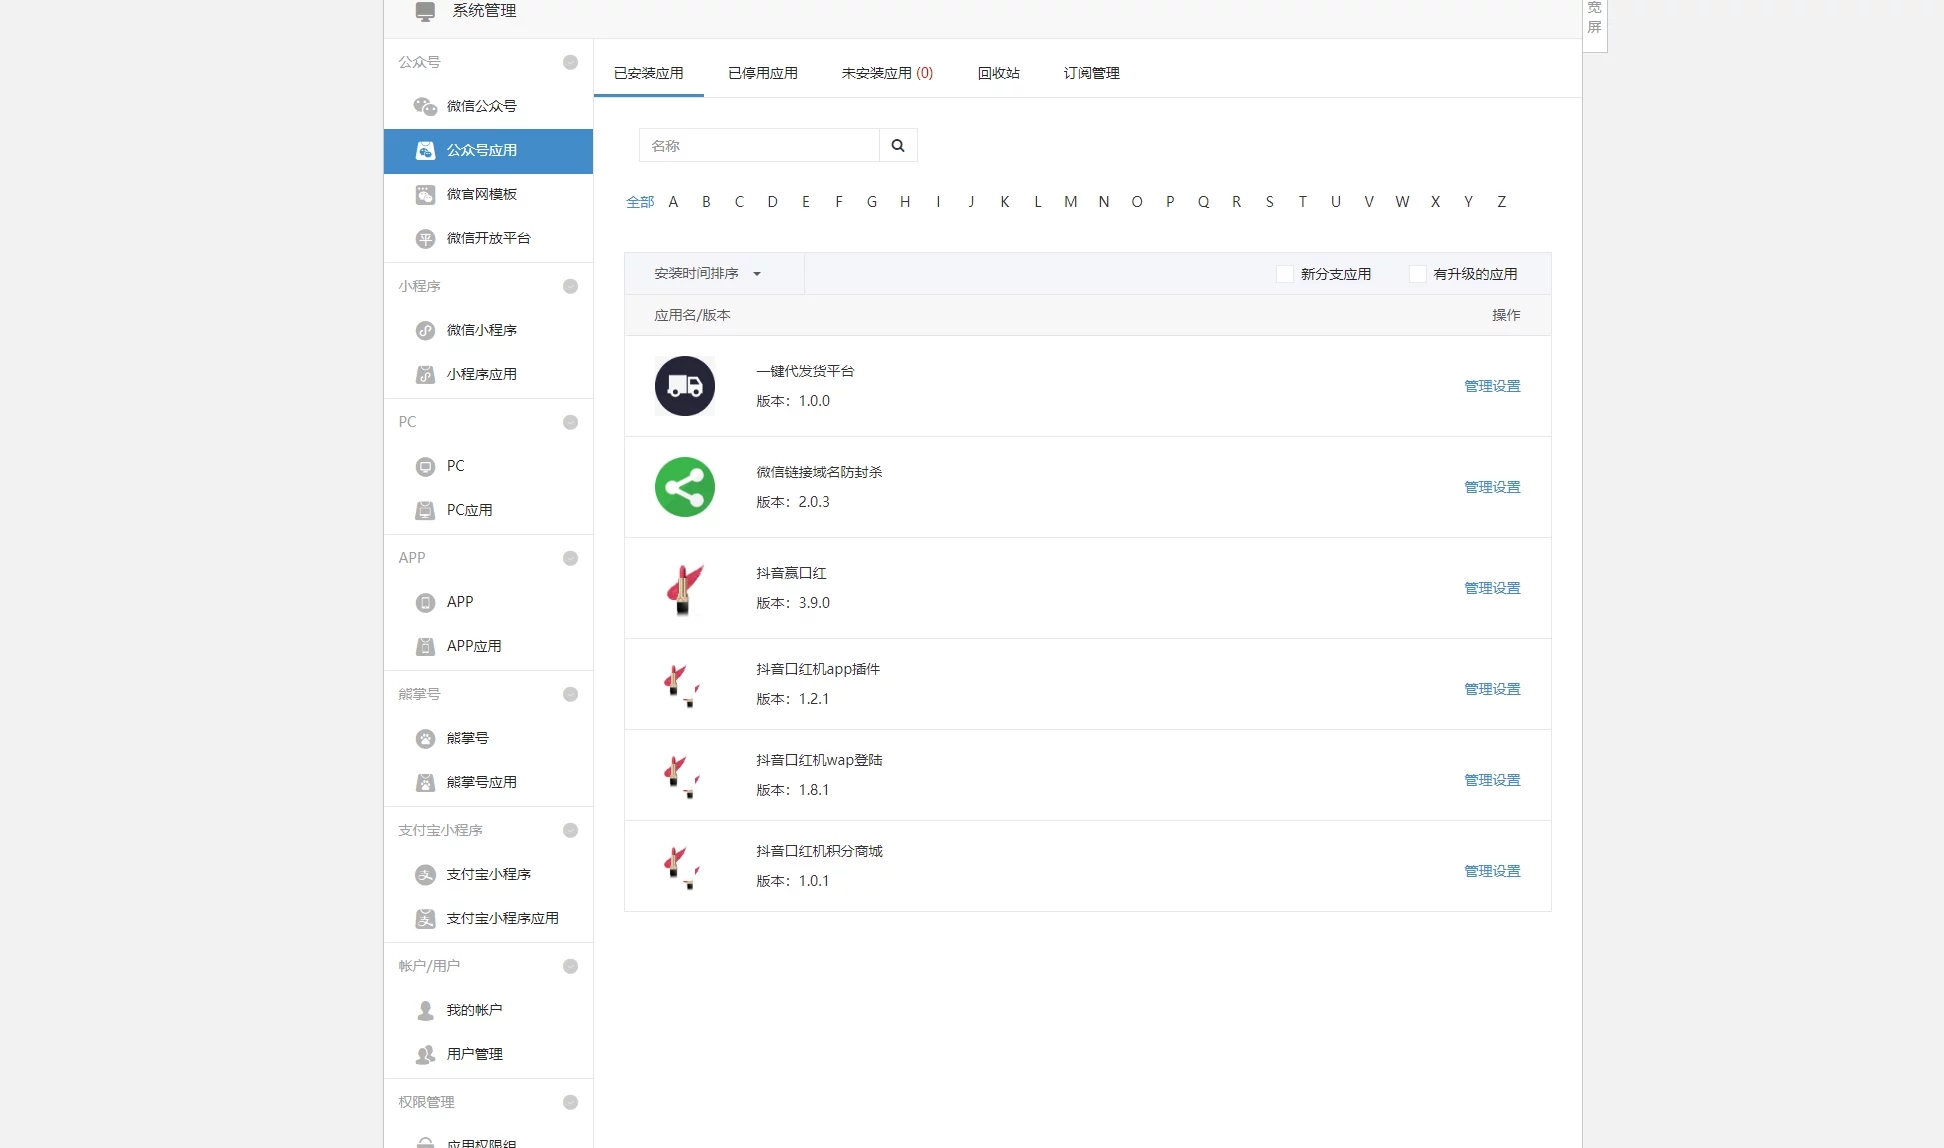Image resolution: width=1944 pixels, height=1148 pixels.
Task: Enable the 新分支应用 checkbox
Action: [x=1285, y=274]
